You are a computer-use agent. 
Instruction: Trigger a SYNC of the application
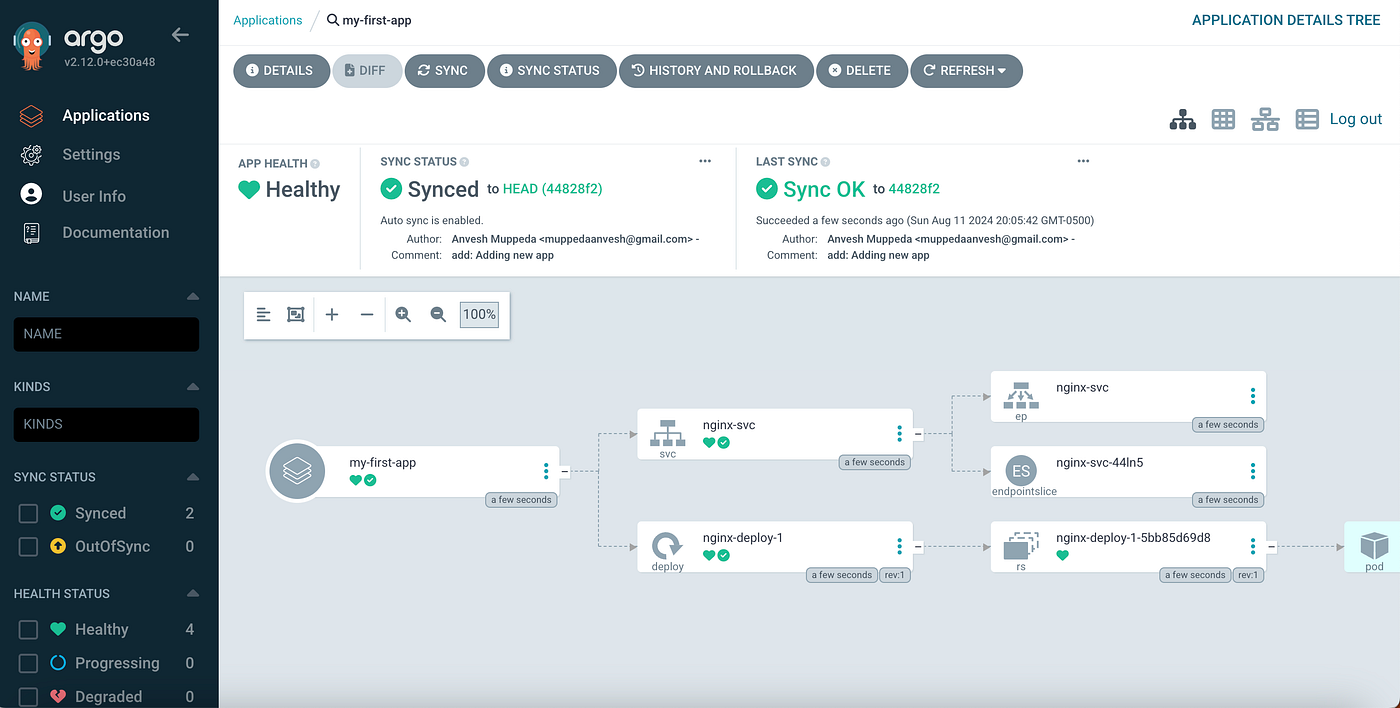(x=444, y=70)
